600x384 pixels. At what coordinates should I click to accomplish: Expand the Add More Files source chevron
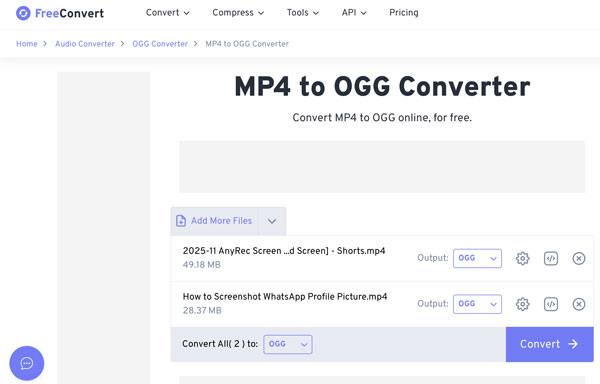click(272, 221)
